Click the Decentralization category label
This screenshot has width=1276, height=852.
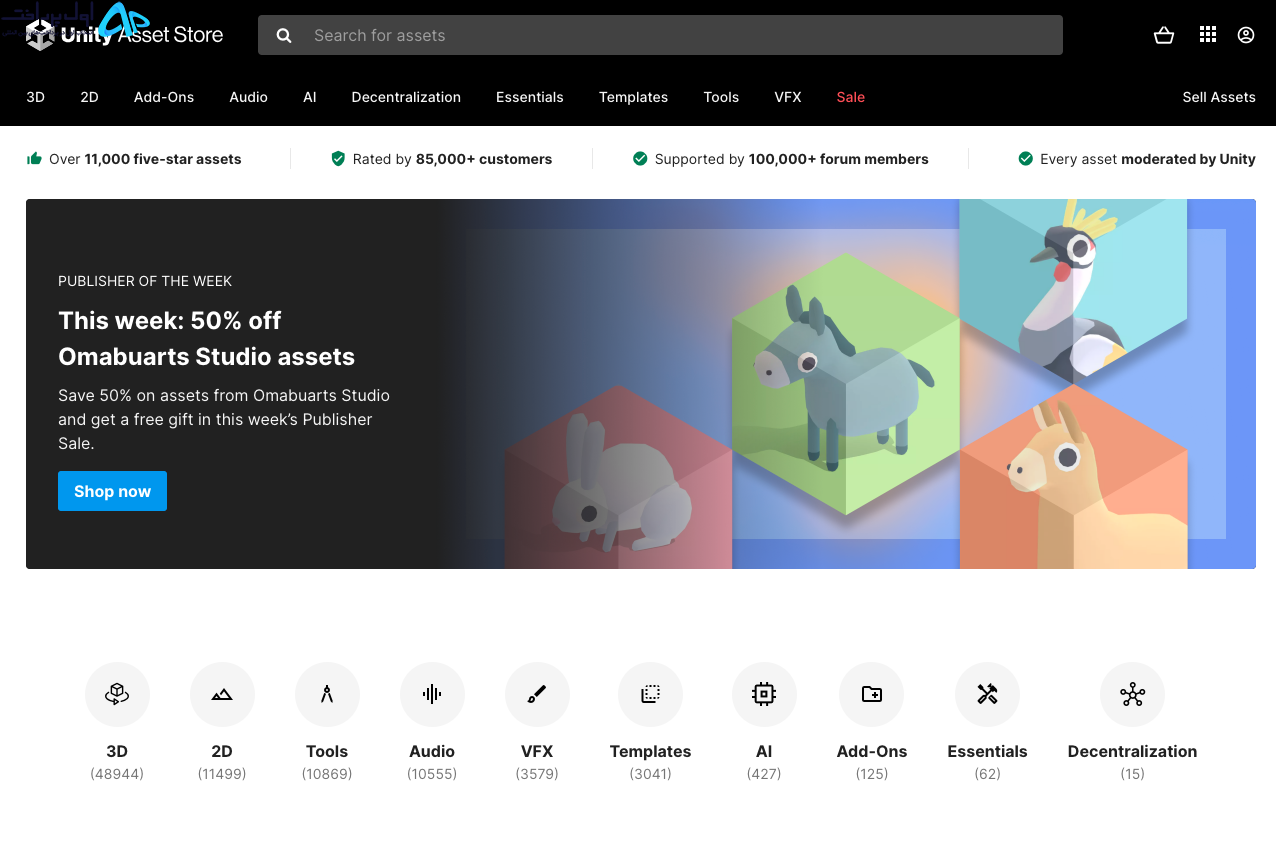tap(1132, 751)
